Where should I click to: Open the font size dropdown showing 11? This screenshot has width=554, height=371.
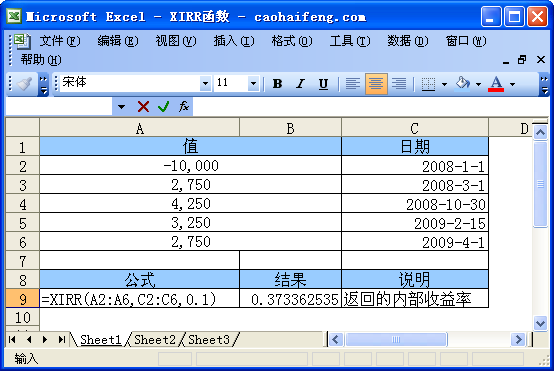[253, 84]
